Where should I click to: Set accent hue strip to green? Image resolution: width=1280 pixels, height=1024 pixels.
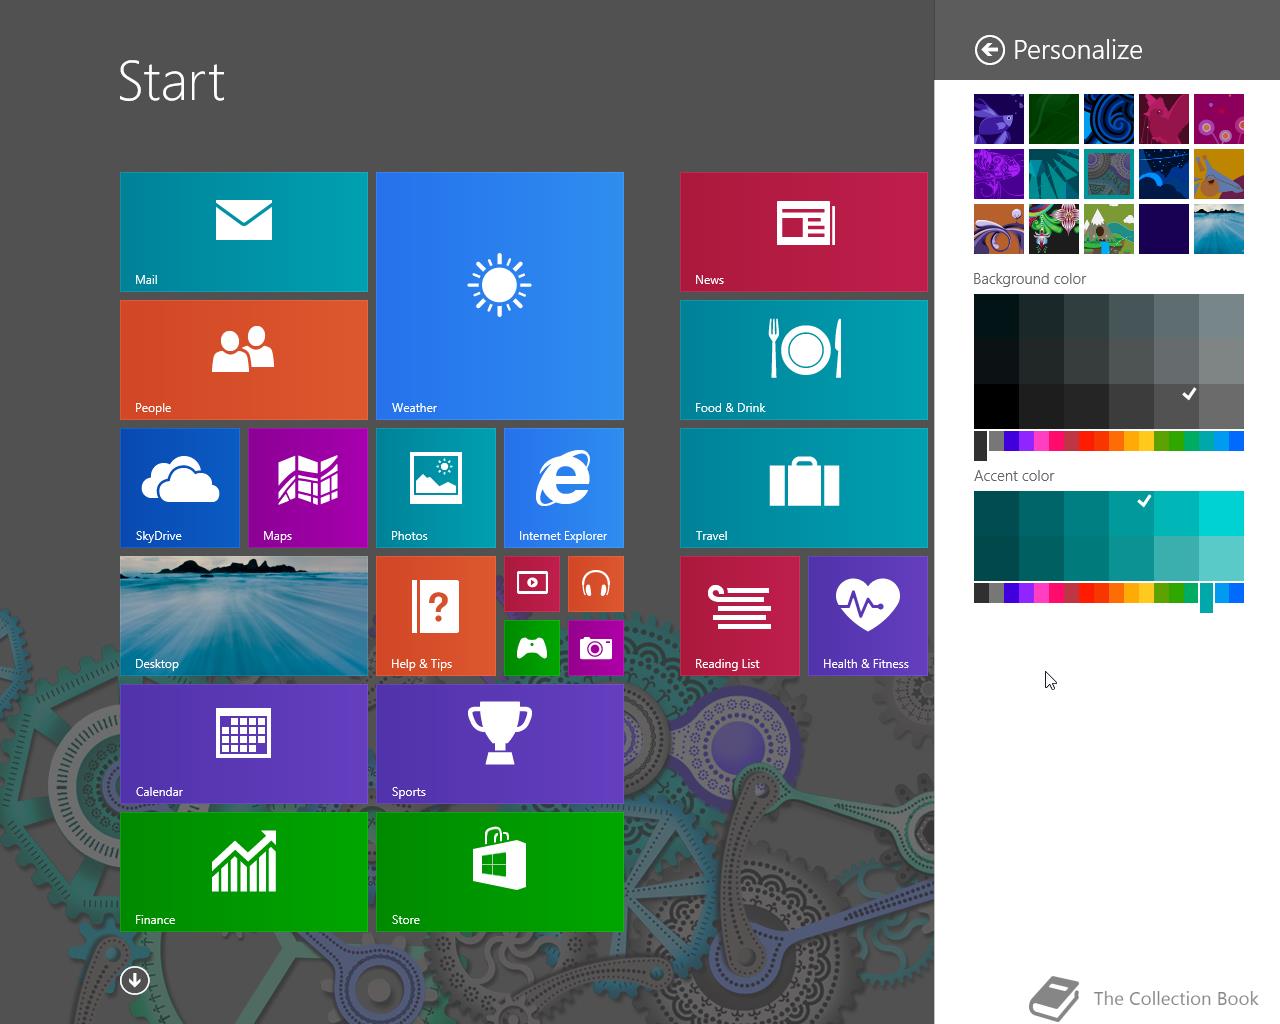[1176, 593]
